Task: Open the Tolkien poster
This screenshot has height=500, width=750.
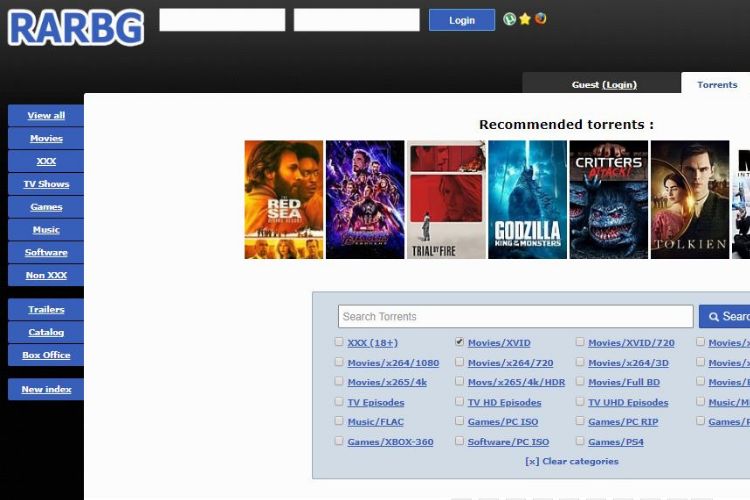Action: pos(690,200)
